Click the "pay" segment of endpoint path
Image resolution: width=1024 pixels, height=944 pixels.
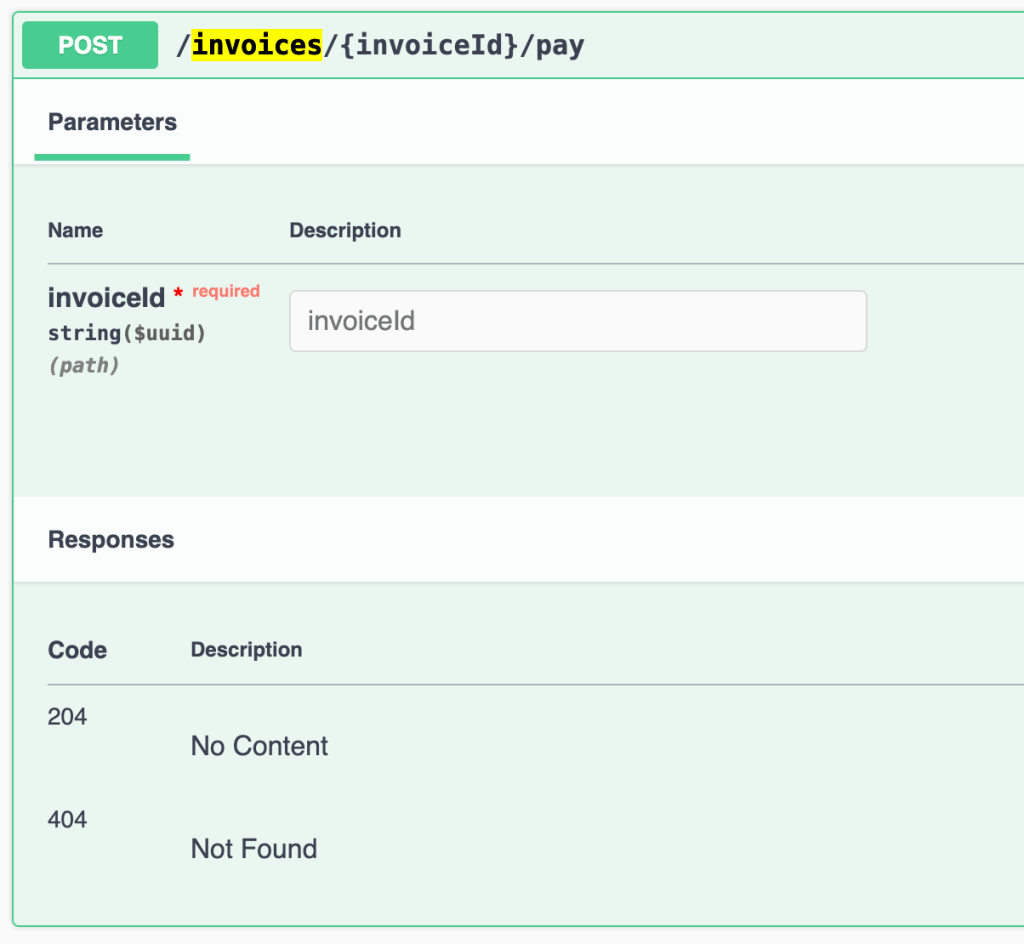(x=560, y=45)
